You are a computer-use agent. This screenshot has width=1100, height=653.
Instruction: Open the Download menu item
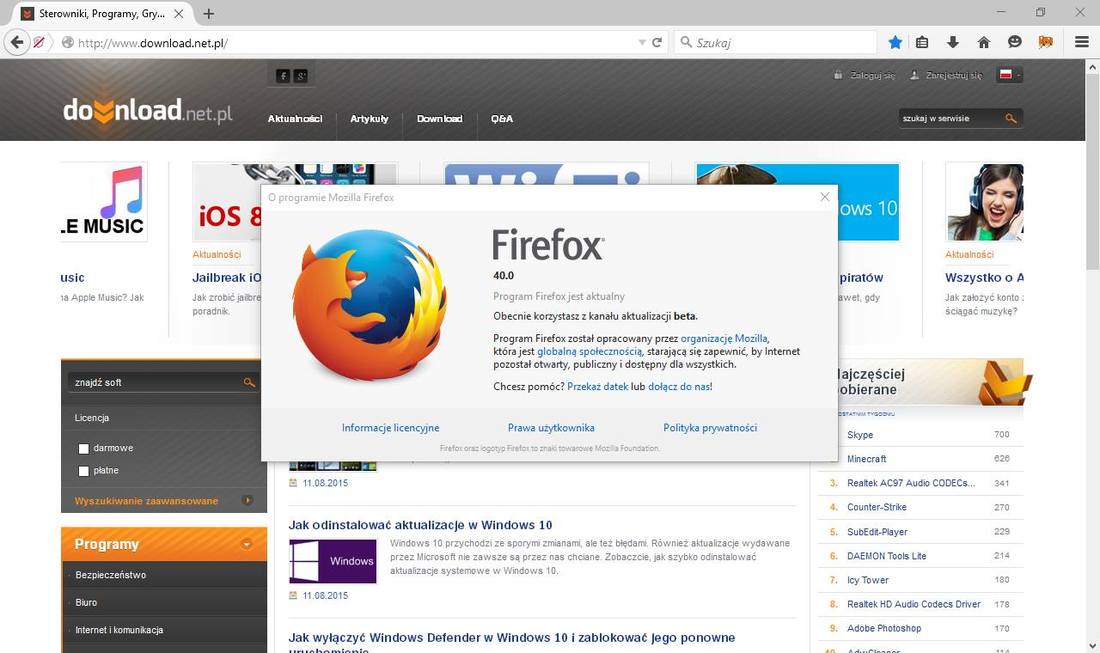coord(440,119)
